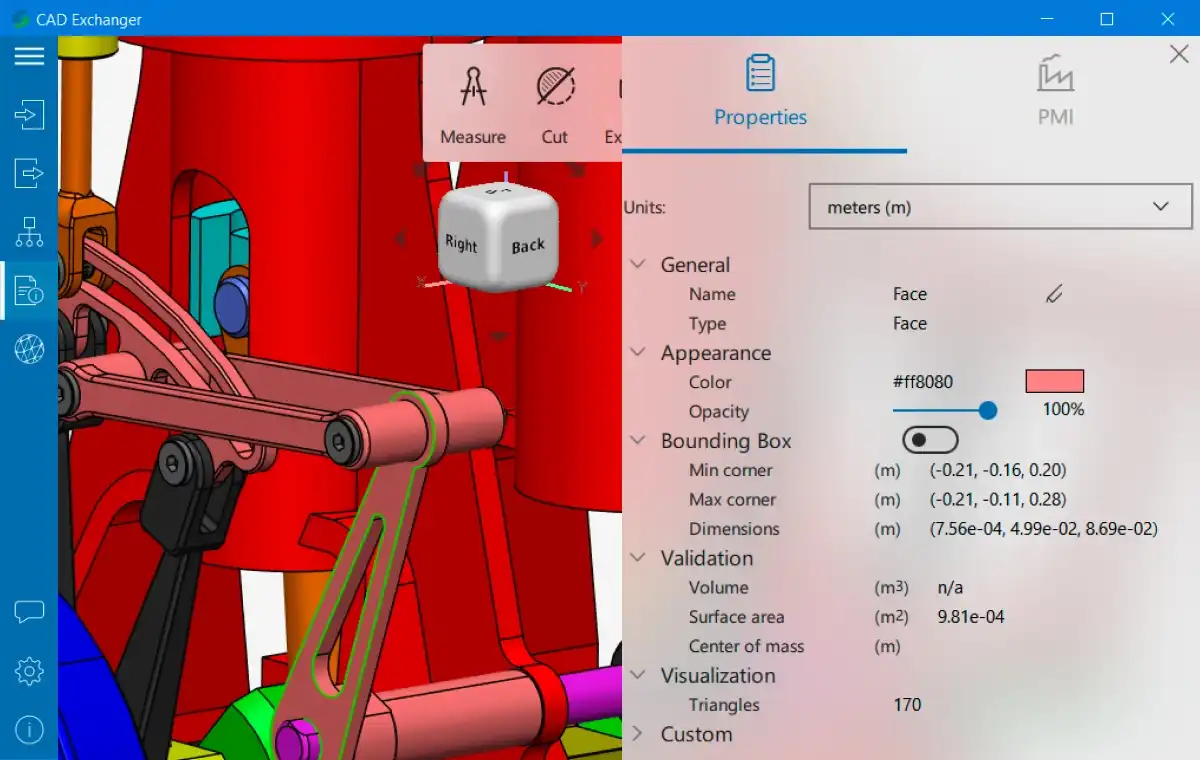
Task: Maximize the CAD Exchanger window
Action: point(1107,19)
